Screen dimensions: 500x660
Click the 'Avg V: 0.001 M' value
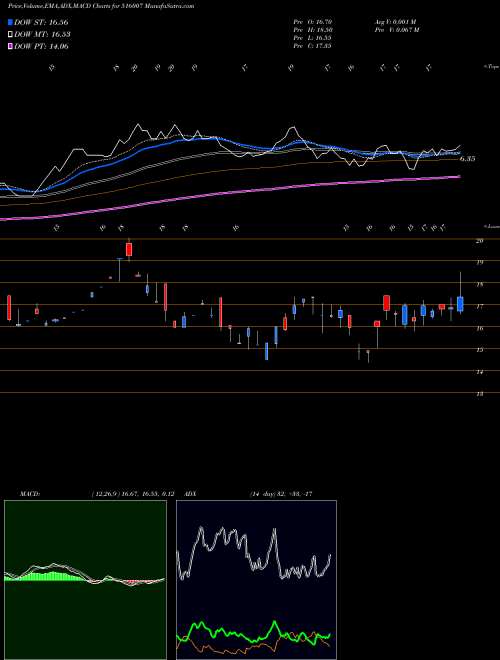click(x=395, y=22)
